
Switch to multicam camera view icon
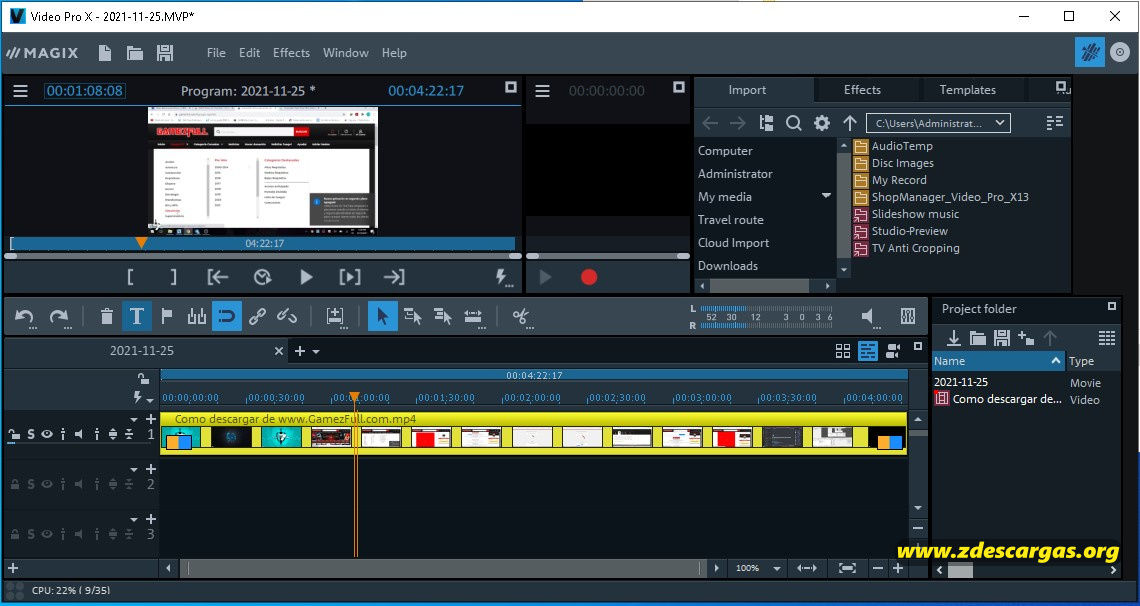tap(894, 351)
